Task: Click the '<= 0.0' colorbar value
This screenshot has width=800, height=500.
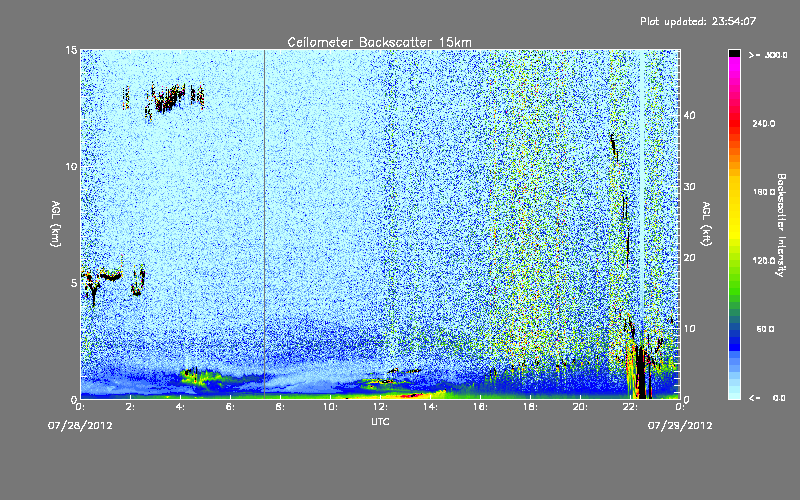Action: point(767,397)
